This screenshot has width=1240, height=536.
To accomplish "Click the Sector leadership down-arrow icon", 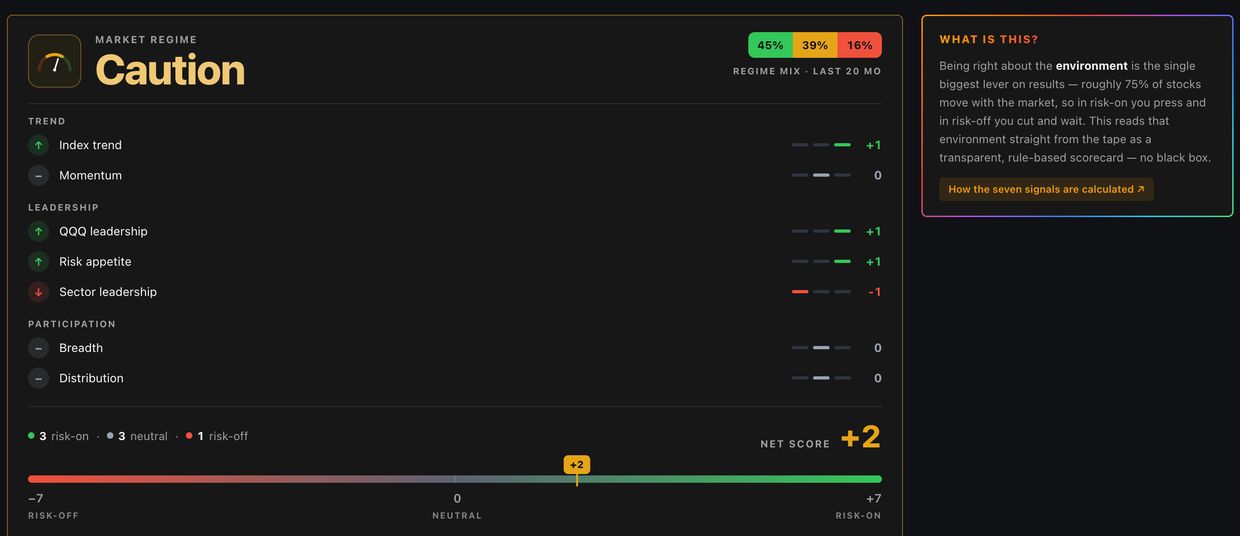I will tap(38, 292).
